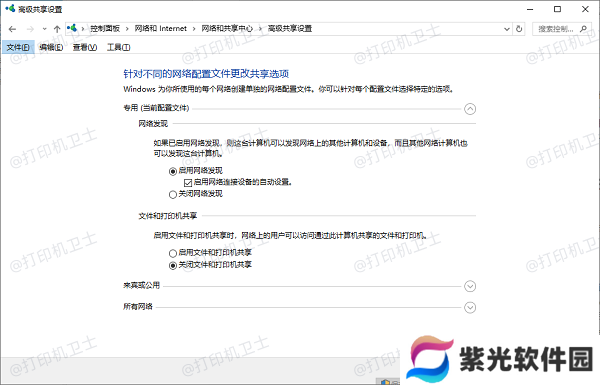This screenshot has width=600, height=385.
Task: Click the 文件和打印机共享 section label
Action: pyautogui.click(x=168, y=216)
